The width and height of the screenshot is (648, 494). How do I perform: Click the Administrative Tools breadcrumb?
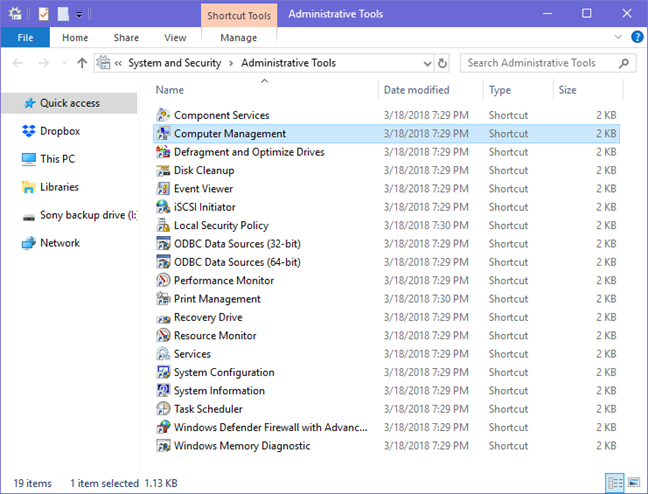[x=288, y=63]
